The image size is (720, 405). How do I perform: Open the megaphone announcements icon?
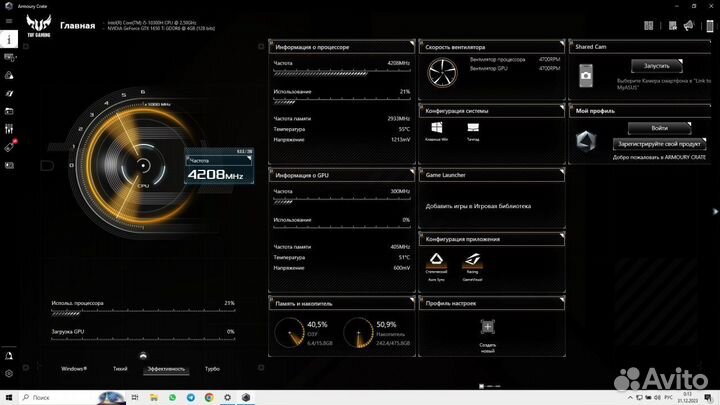click(689, 26)
